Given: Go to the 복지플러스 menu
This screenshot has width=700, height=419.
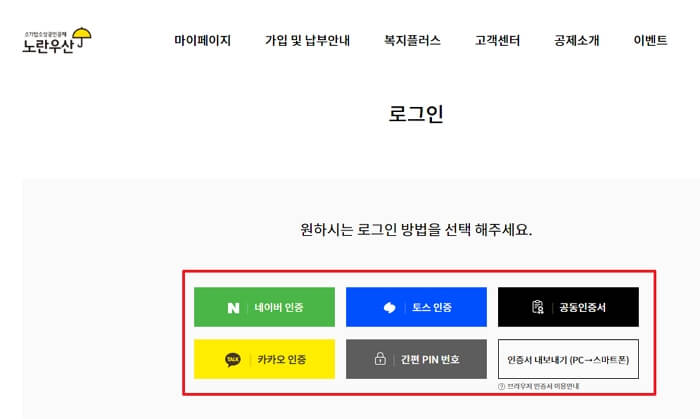Looking at the screenshot, I should click(412, 41).
